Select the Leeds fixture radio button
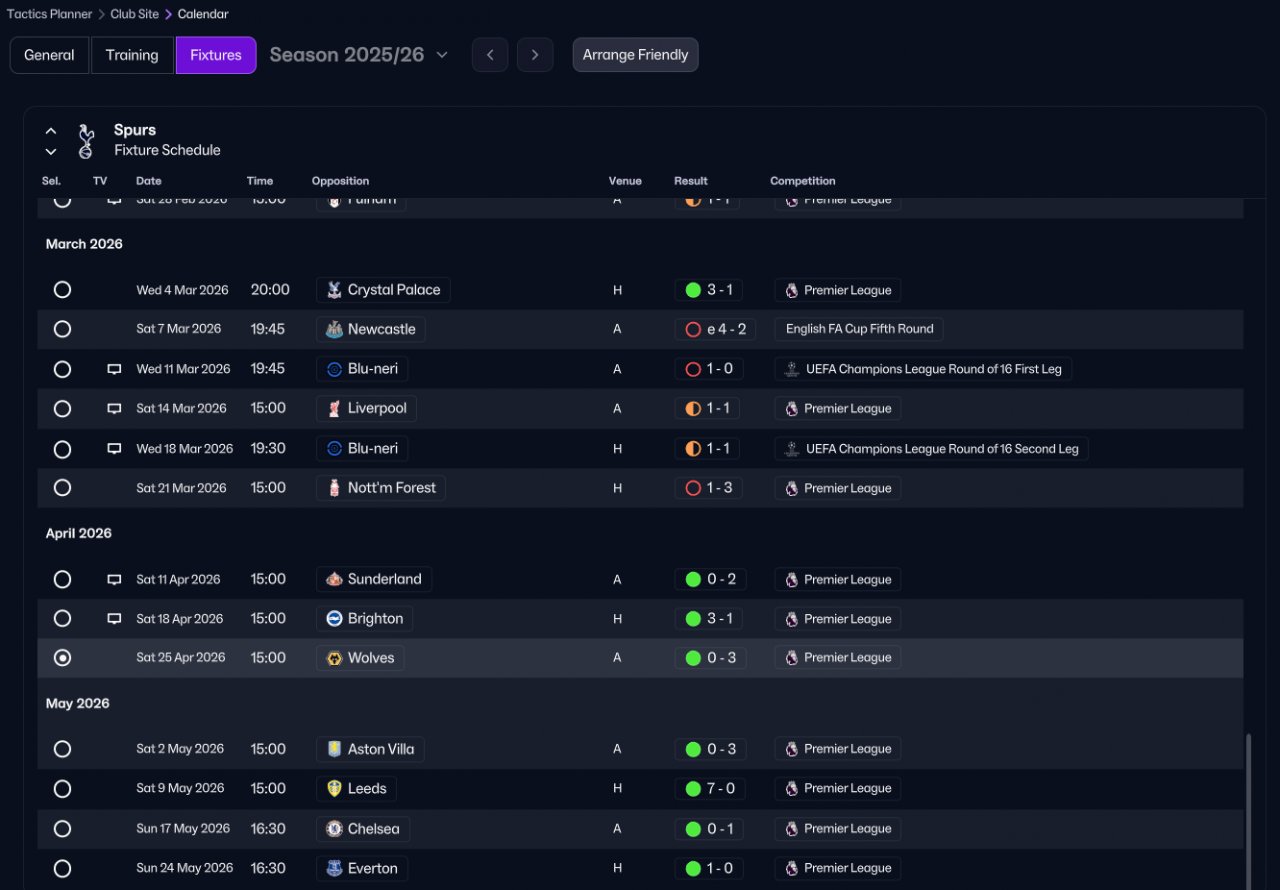 point(62,789)
